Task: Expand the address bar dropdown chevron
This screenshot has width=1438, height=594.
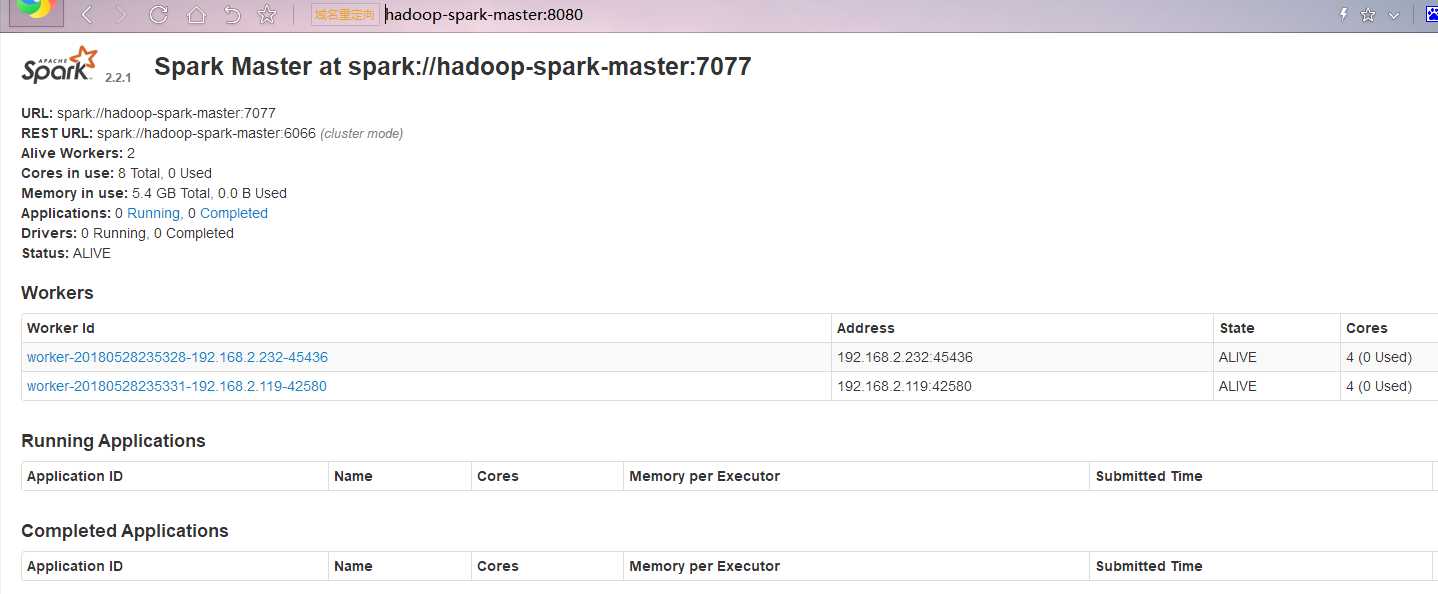Action: pyautogui.click(x=1393, y=15)
